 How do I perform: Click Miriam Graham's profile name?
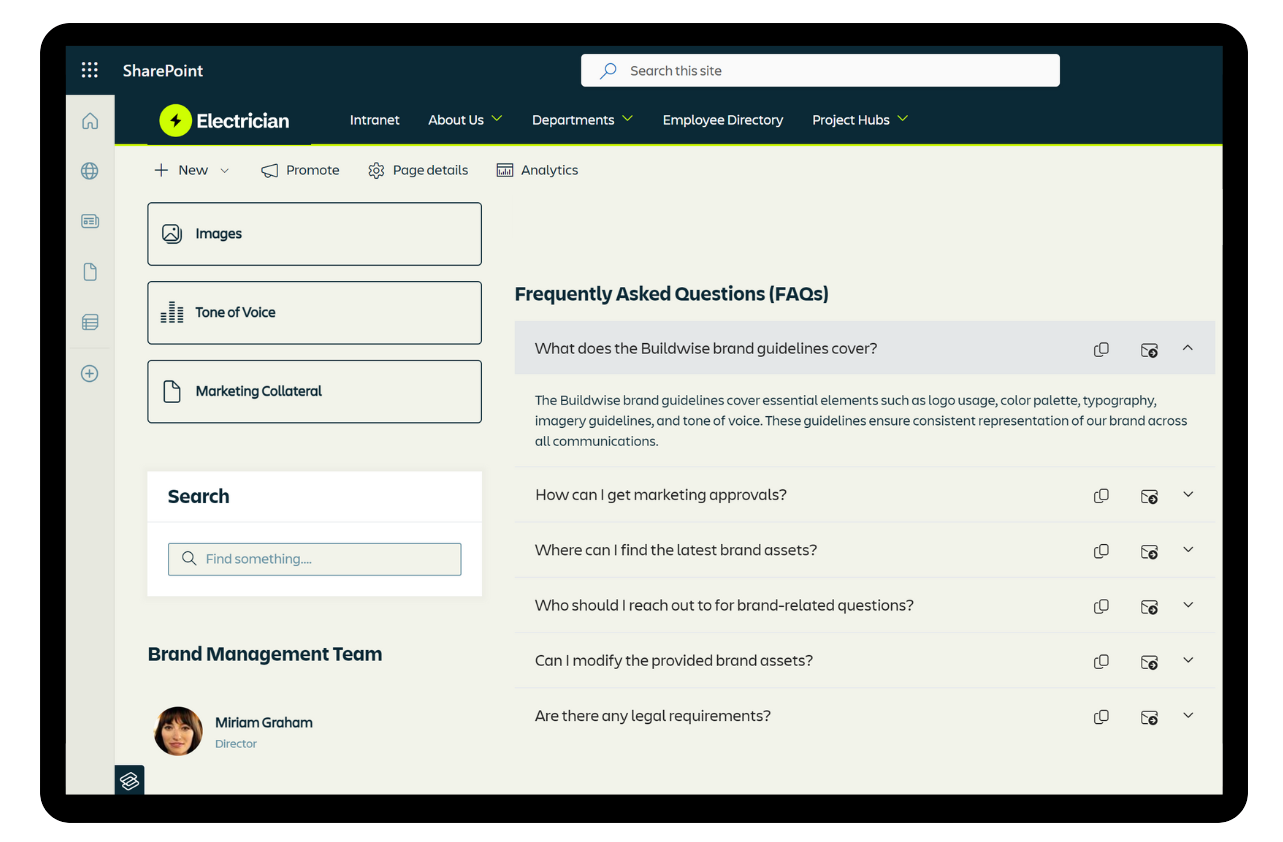pyautogui.click(x=264, y=722)
